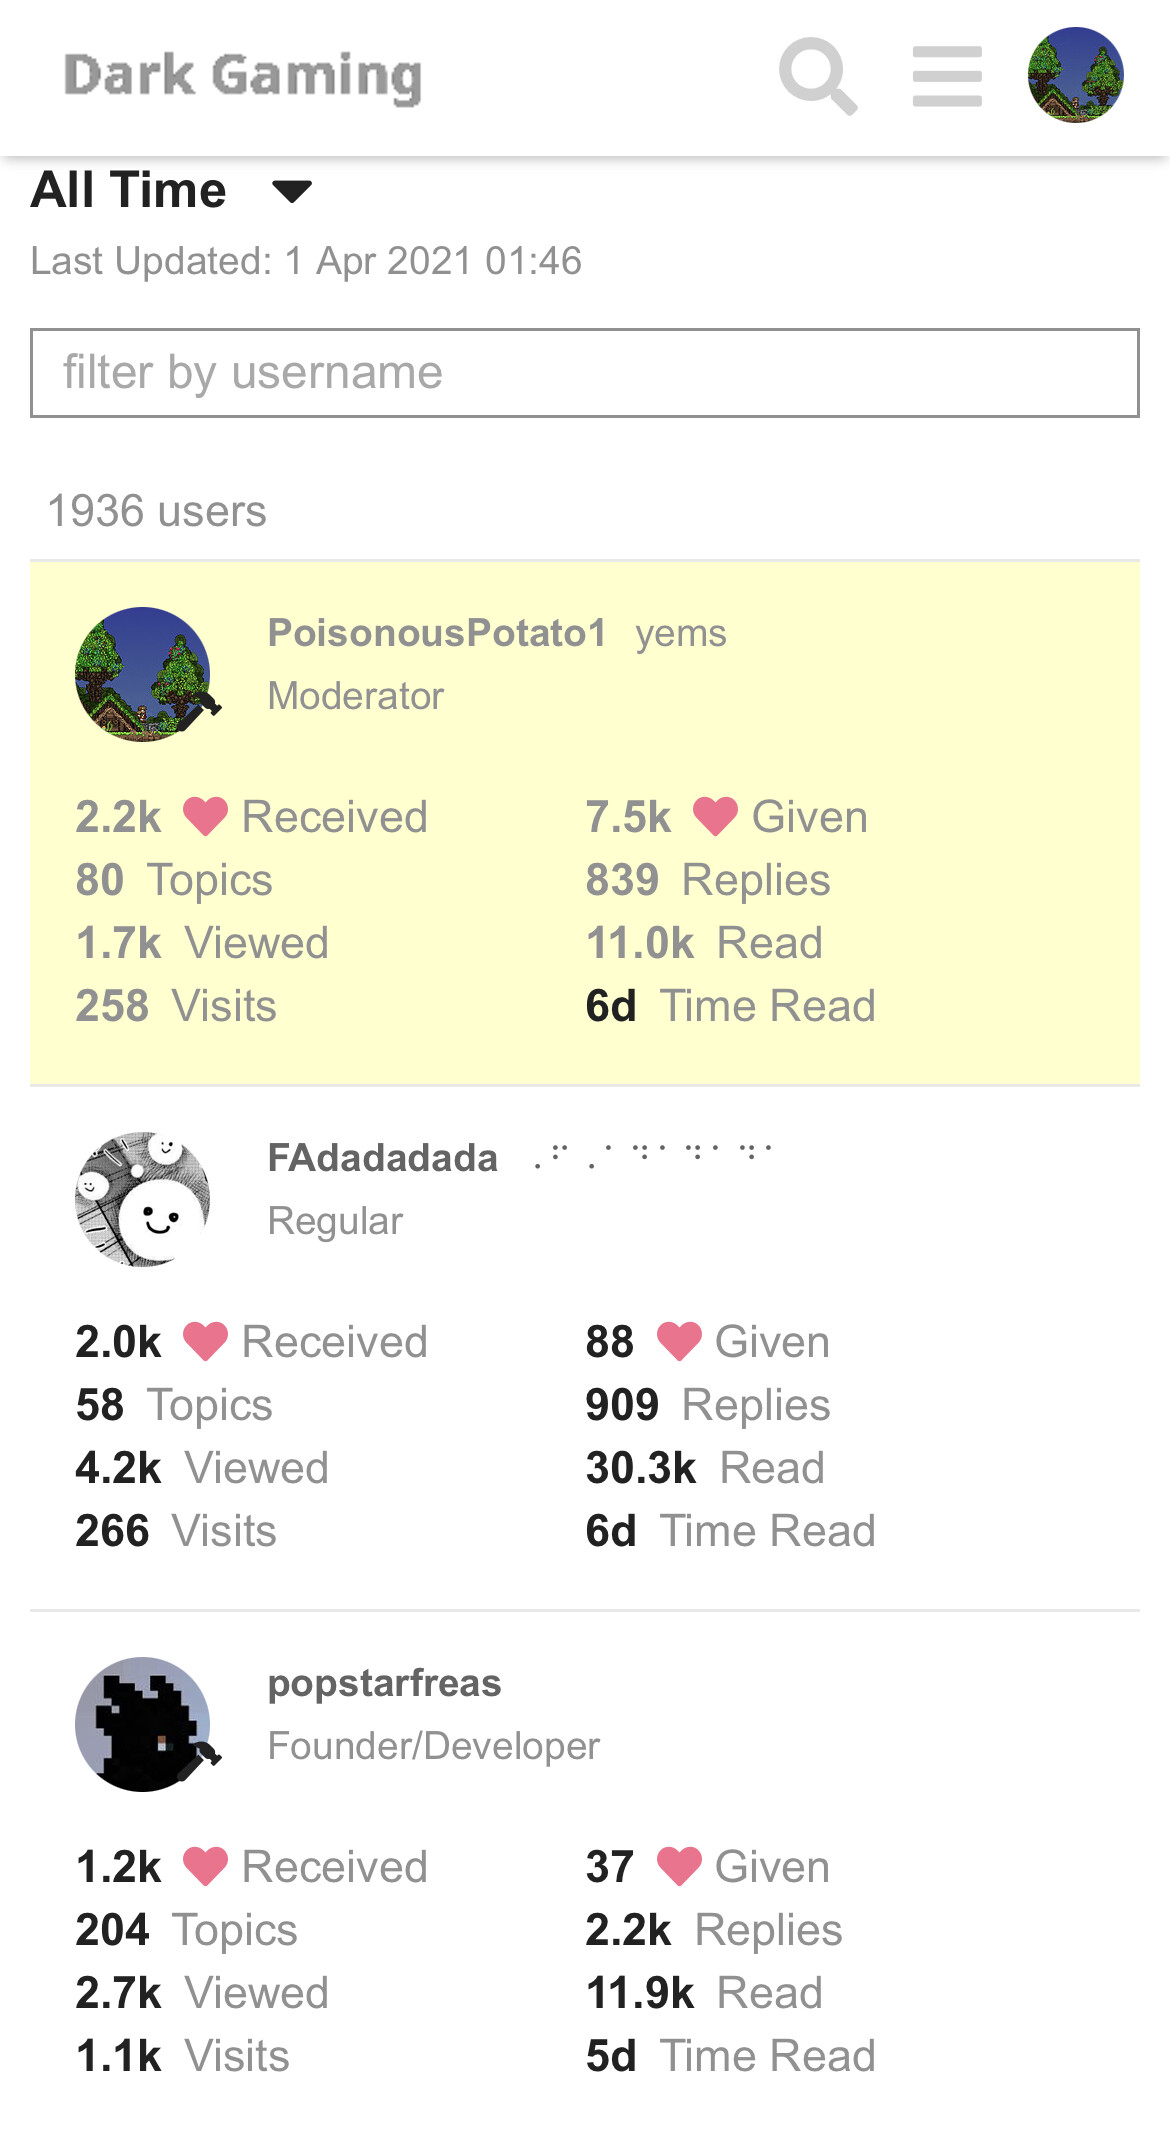Click the heart beside FAdadadada's 2.0k Received
The image size is (1170, 2130).
(x=206, y=1342)
